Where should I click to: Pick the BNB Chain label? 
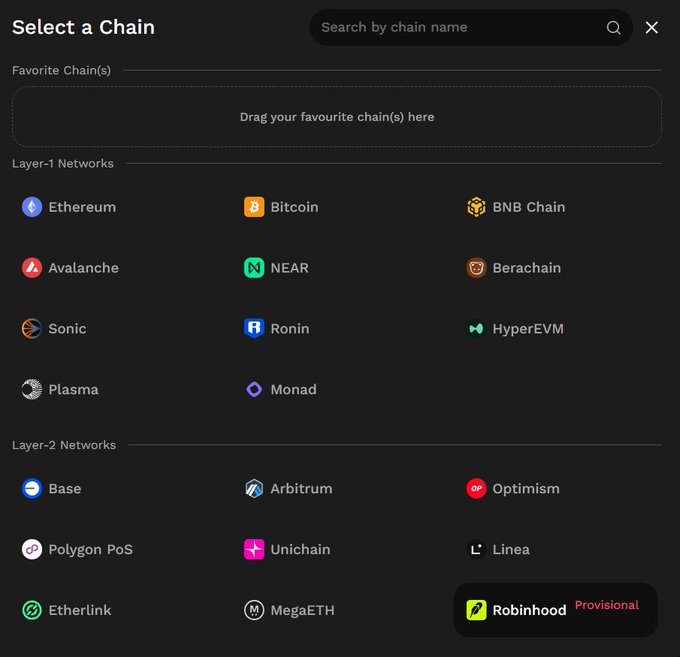pos(529,207)
